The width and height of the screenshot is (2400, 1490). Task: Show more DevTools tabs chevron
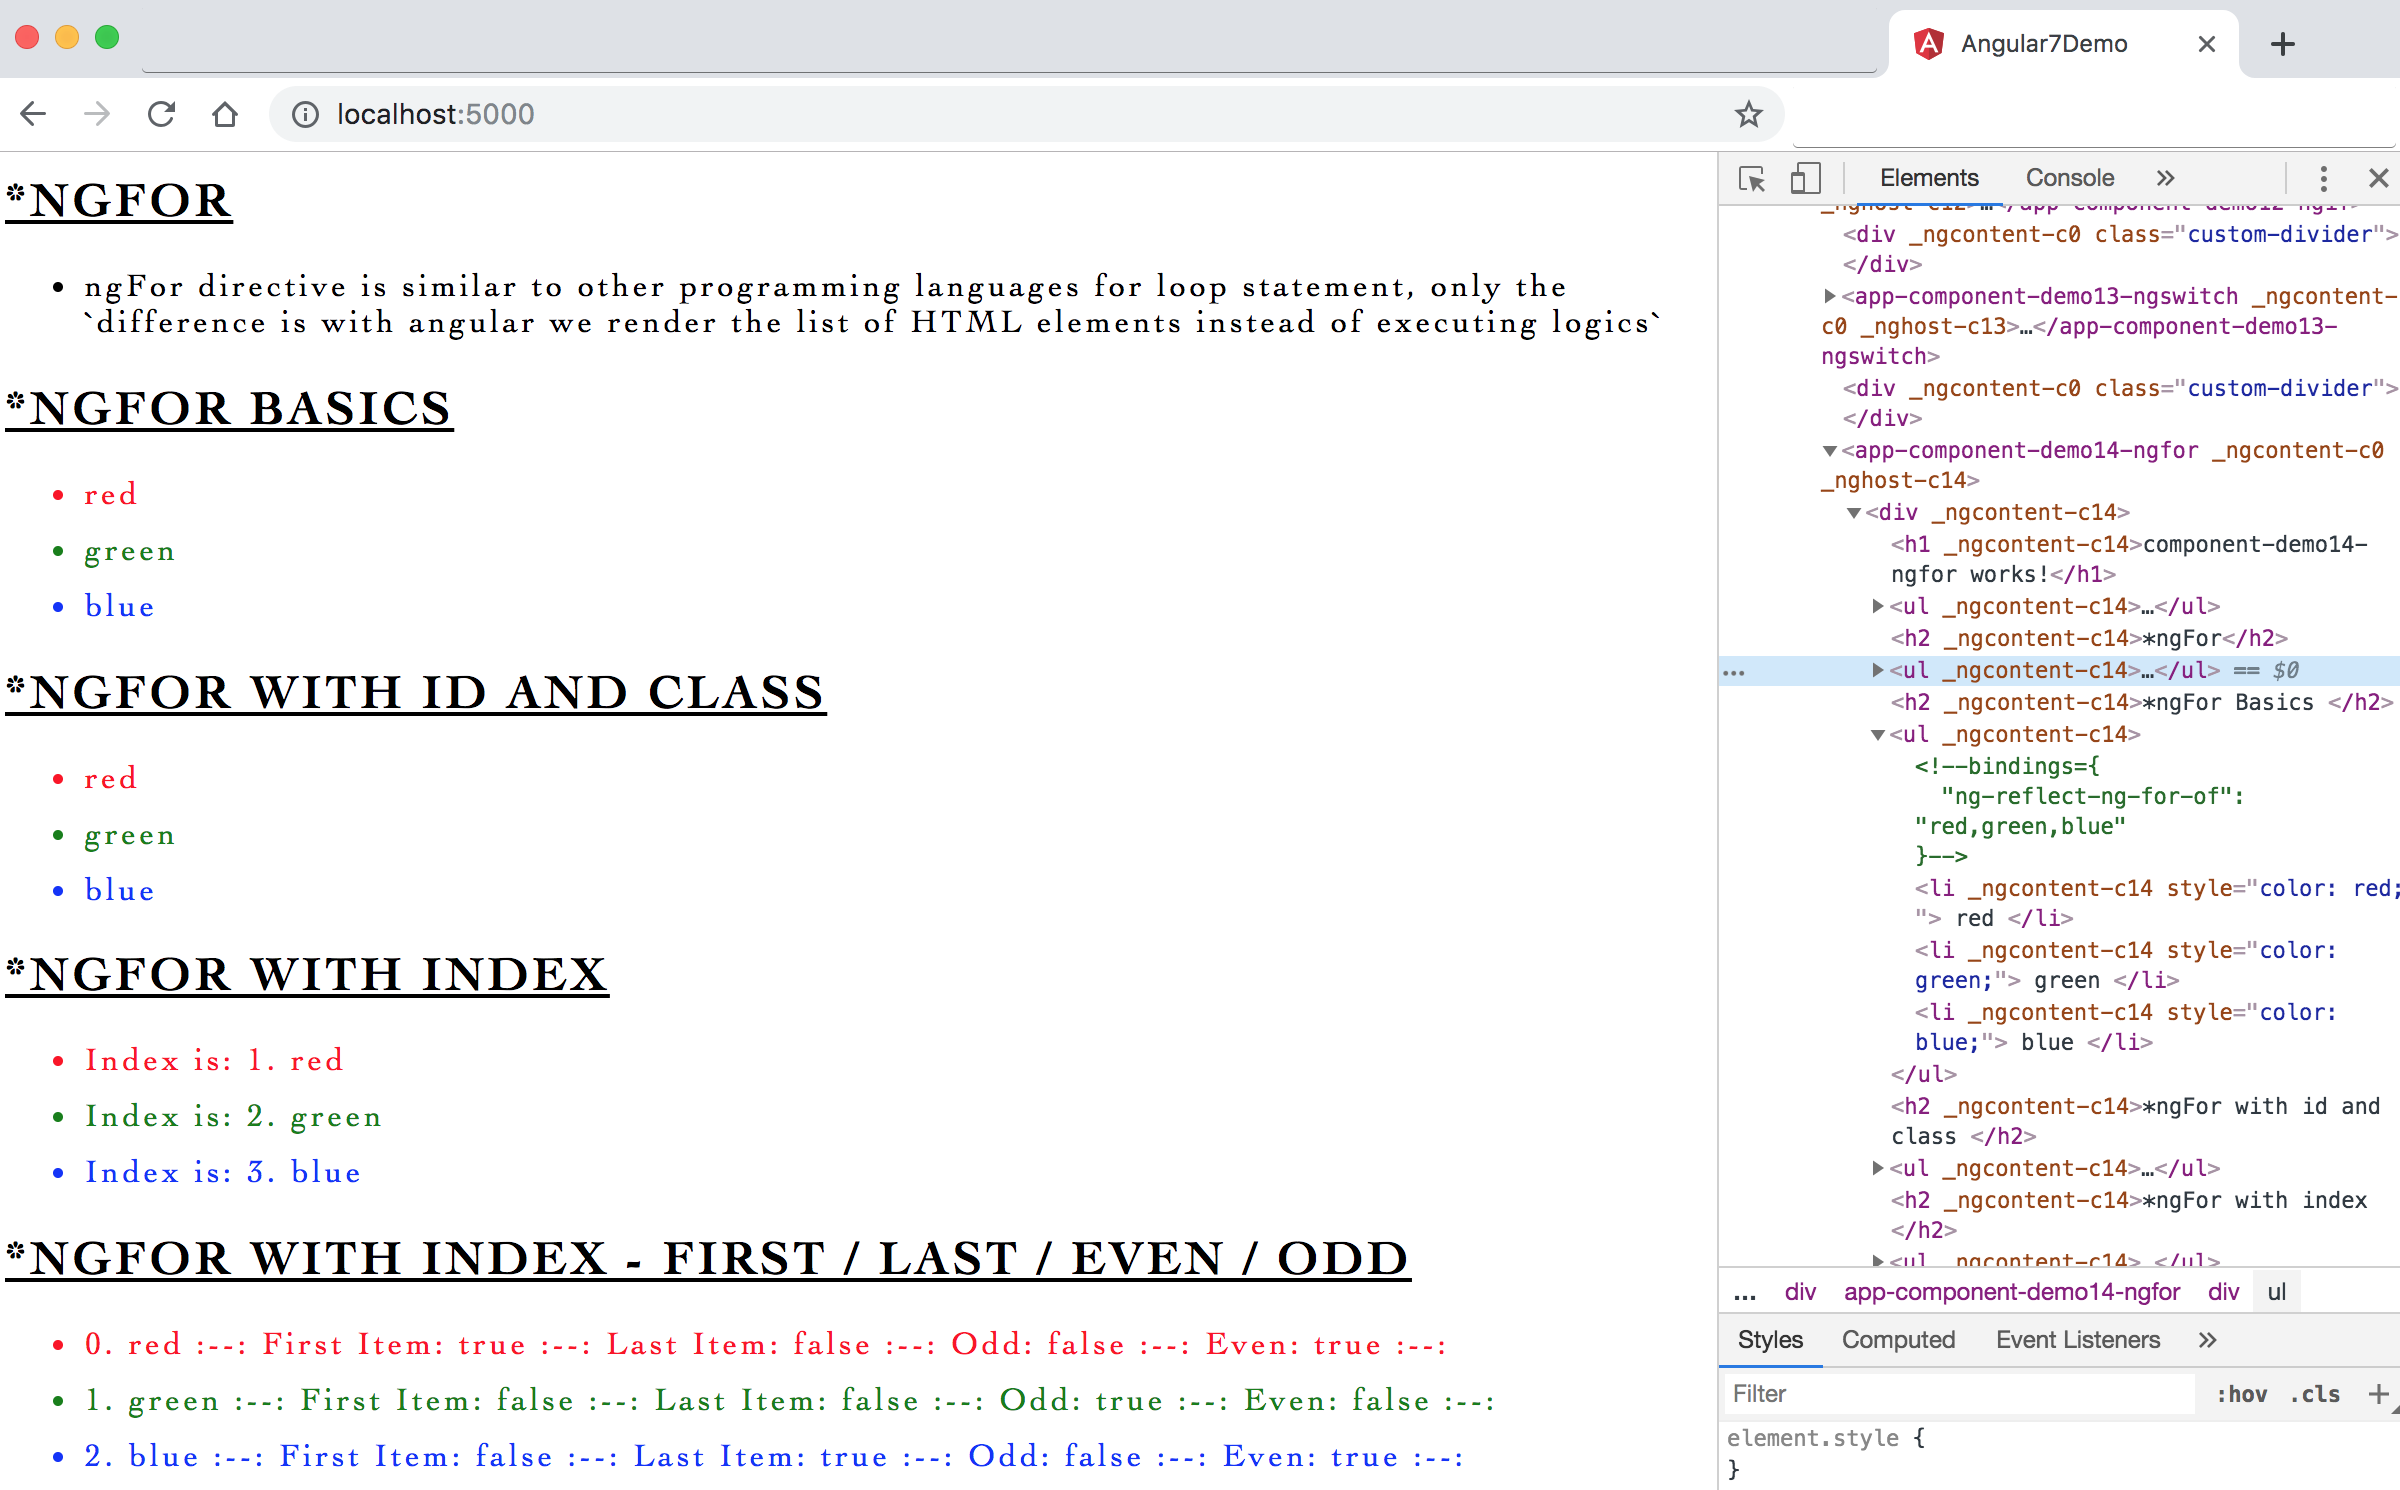[2165, 178]
